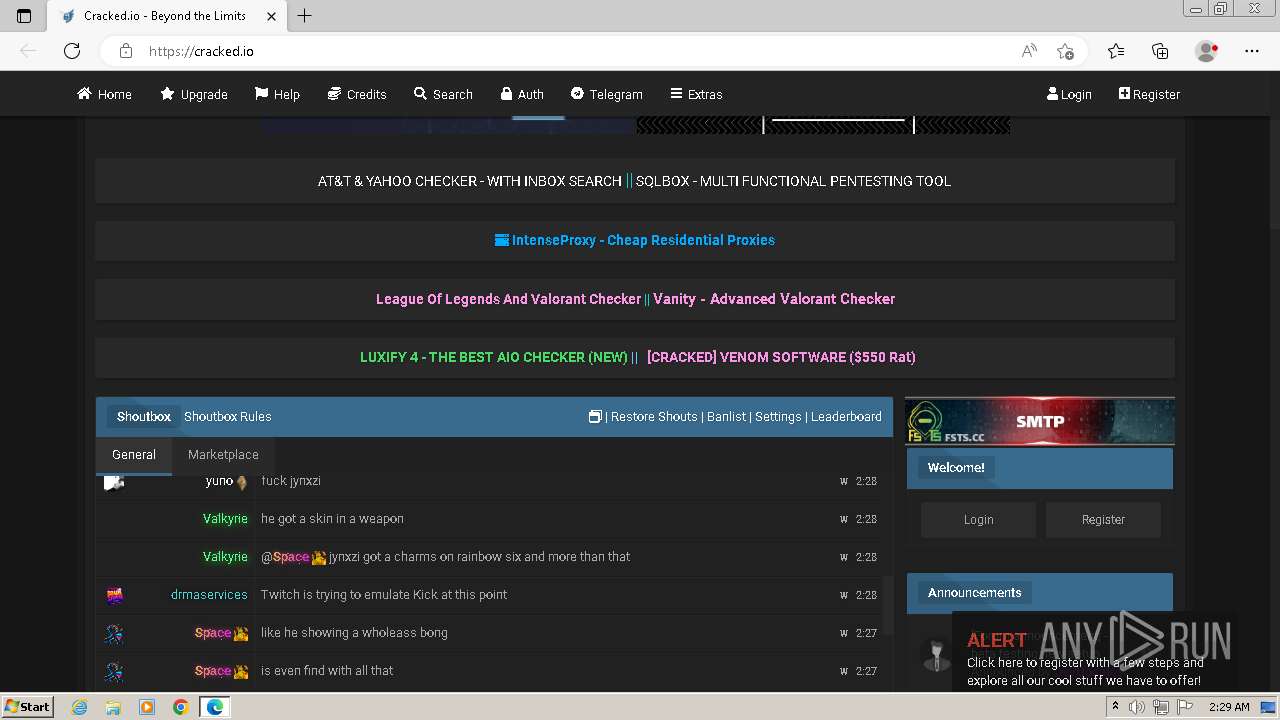The width and height of the screenshot is (1280, 720).
Task: Click the Login button in Welcome panel
Action: pyautogui.click(x=978, y=520)
